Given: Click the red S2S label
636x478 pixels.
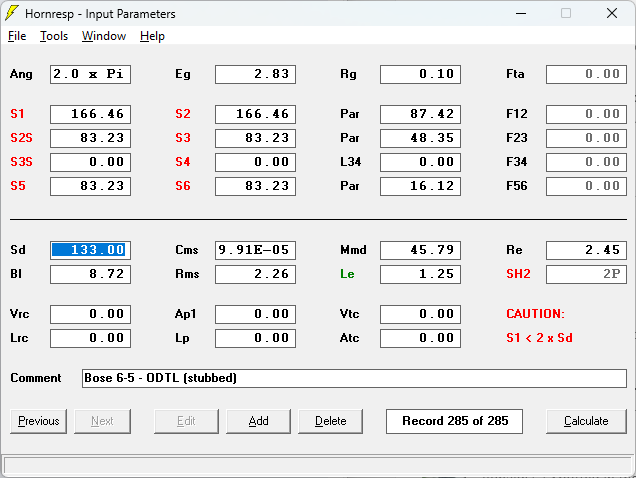Looking at the screenshot, I should point(21,138).
